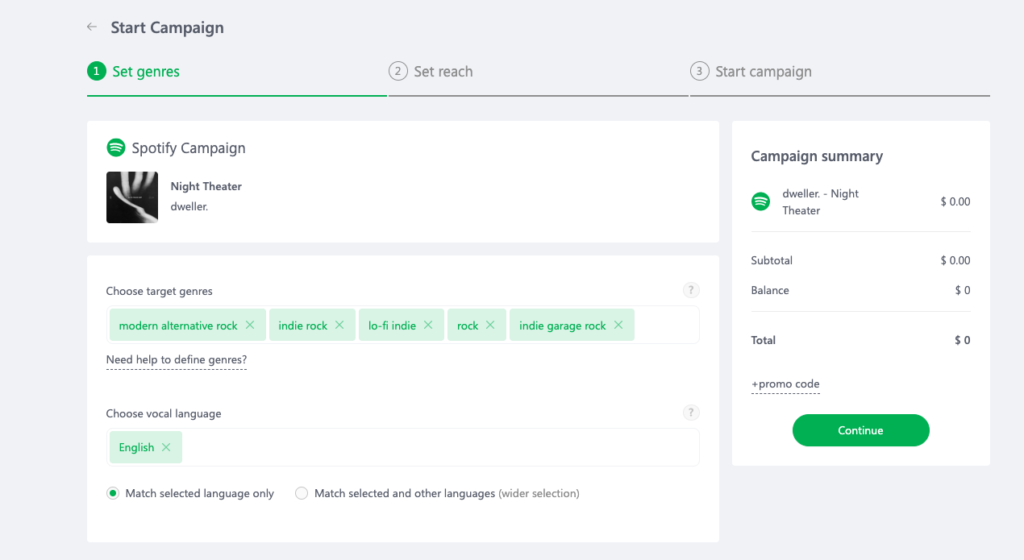Click the Spotify icon in Campaign summary
The image size is (1024, 560).
click(761, 202)
